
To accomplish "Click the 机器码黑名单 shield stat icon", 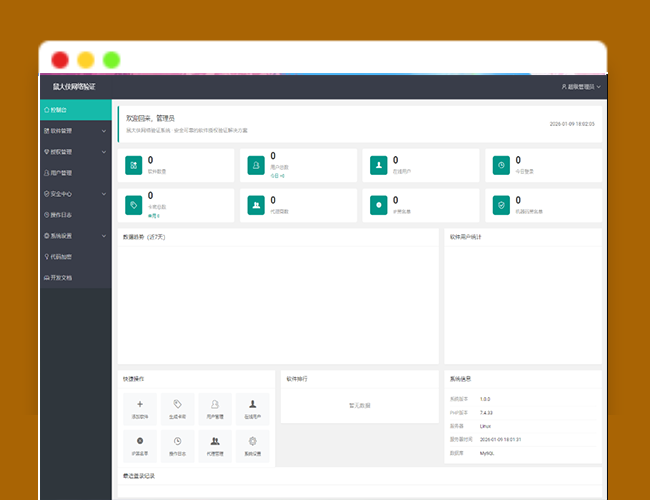I will pos(501,205).
